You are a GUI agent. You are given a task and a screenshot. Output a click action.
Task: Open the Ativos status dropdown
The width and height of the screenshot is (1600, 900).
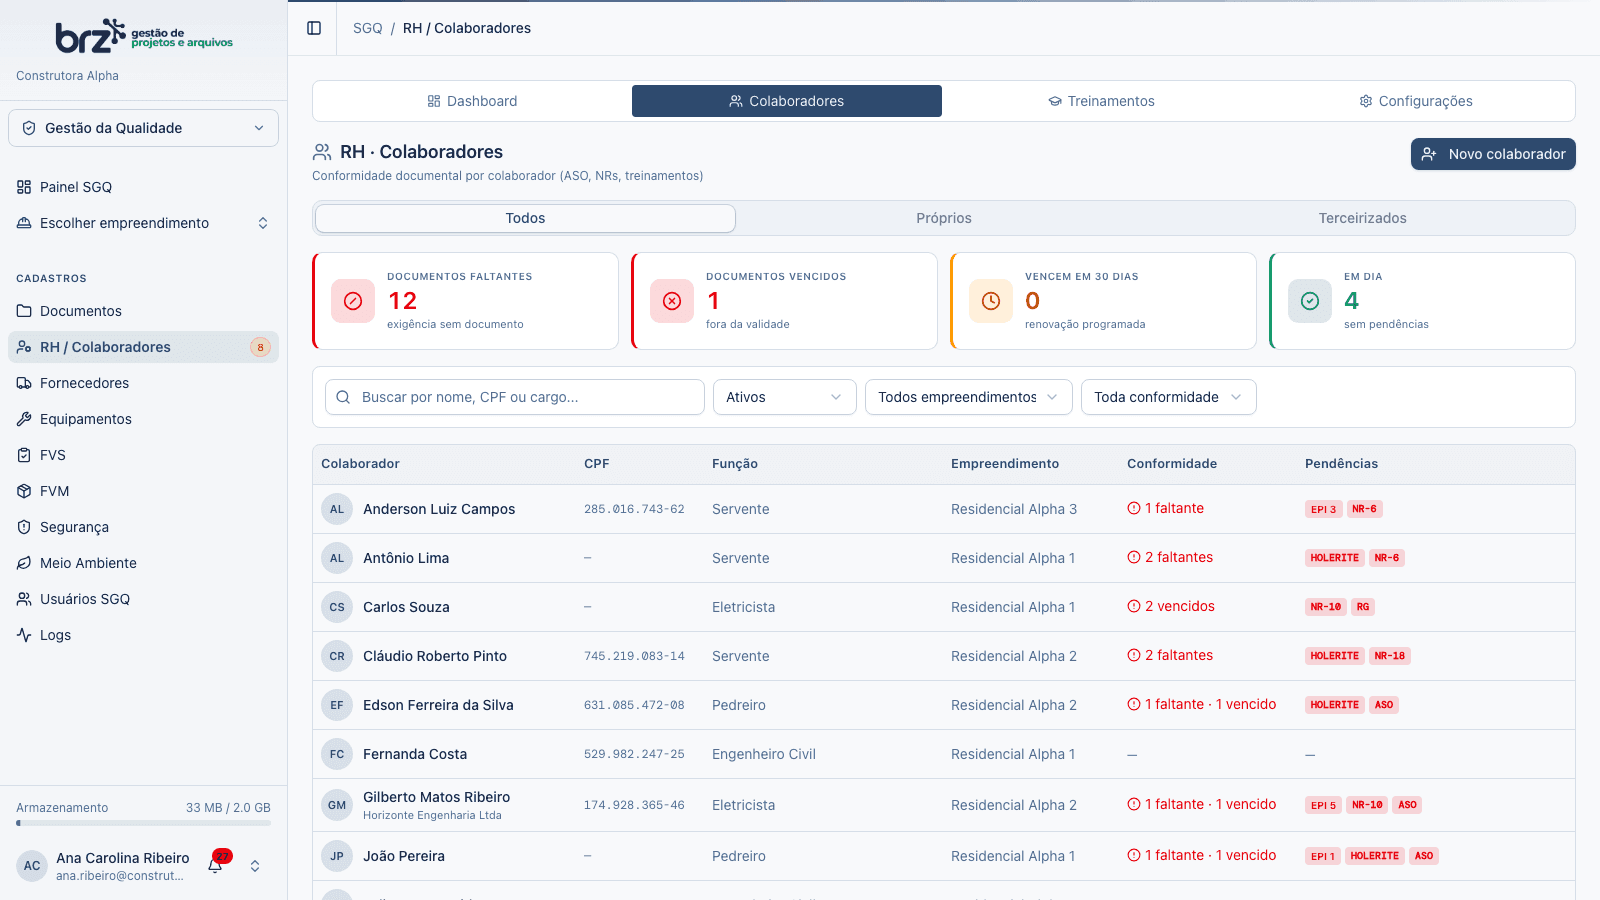(x=785, y=397)
